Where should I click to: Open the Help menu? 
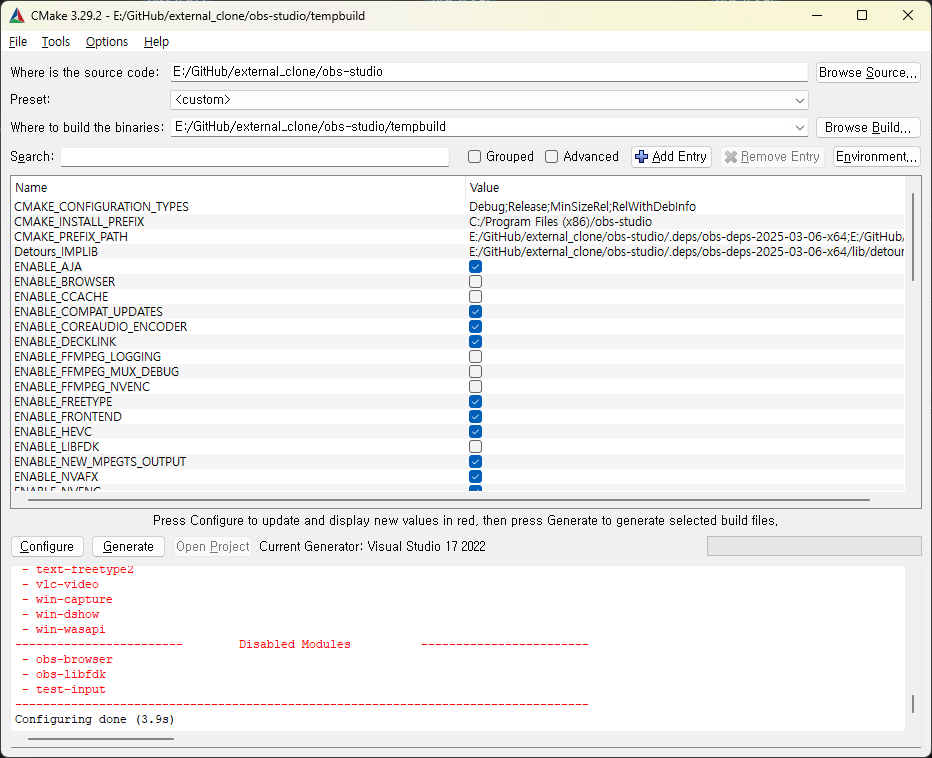click(156, 42)
